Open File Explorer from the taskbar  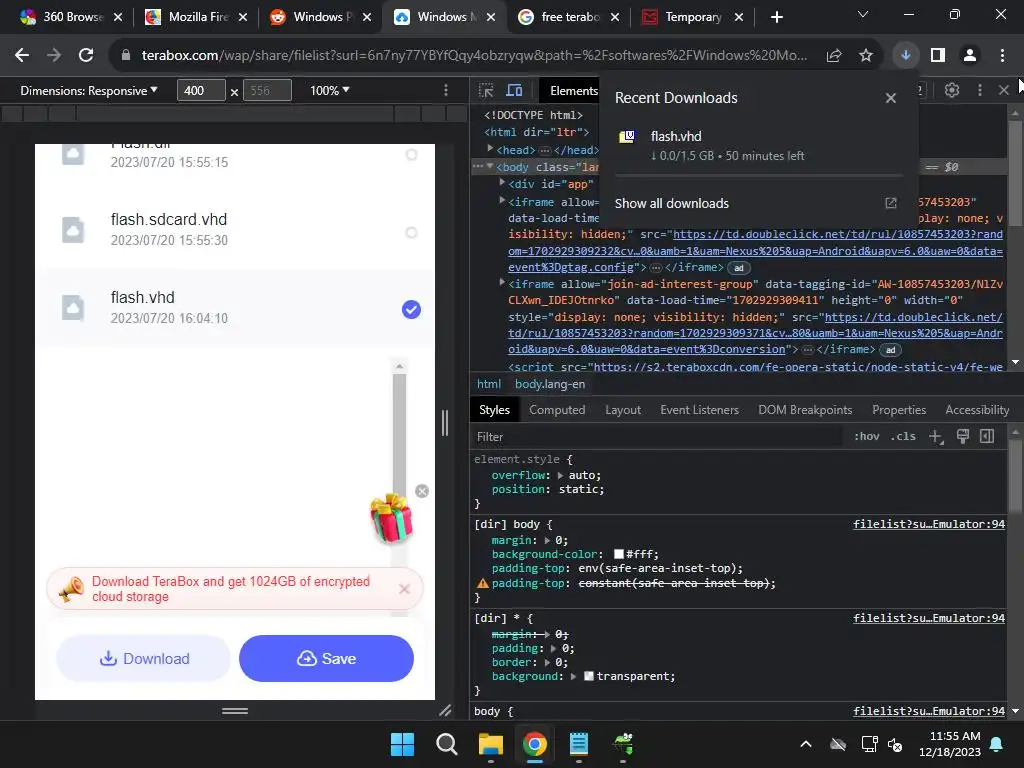pos(490,744)
